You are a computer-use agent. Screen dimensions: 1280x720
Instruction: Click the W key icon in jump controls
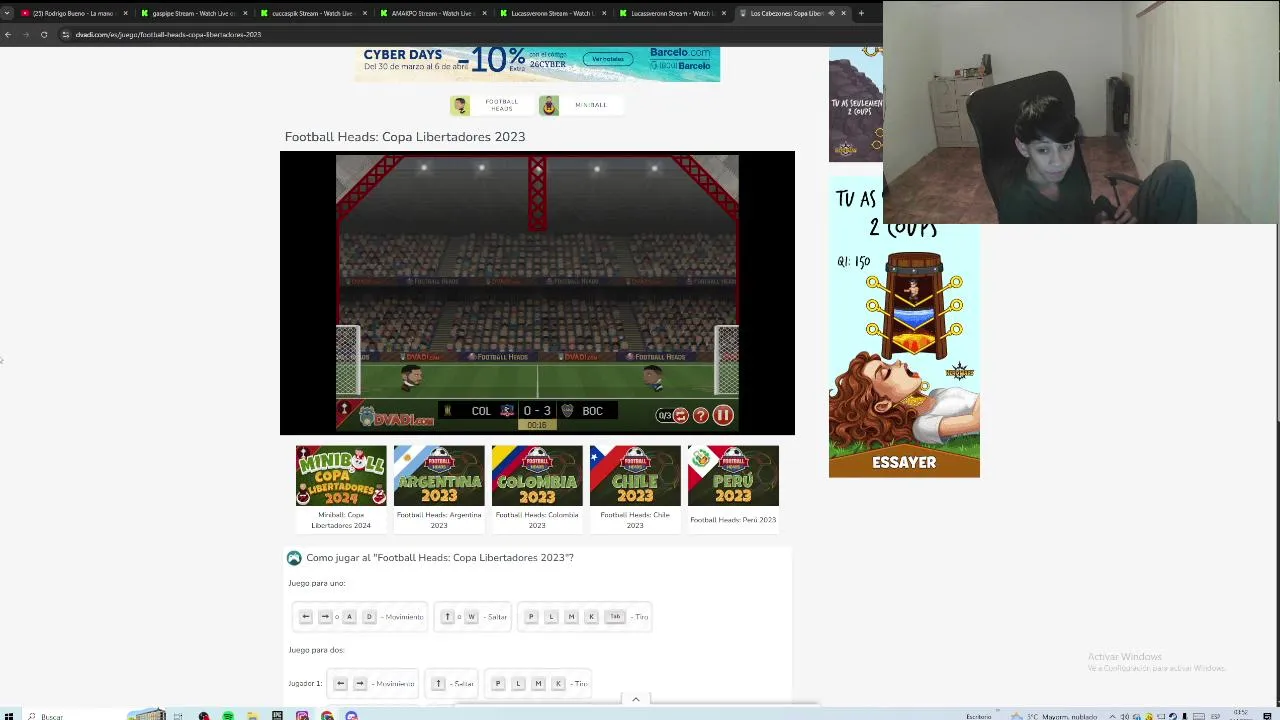point(471,617)
